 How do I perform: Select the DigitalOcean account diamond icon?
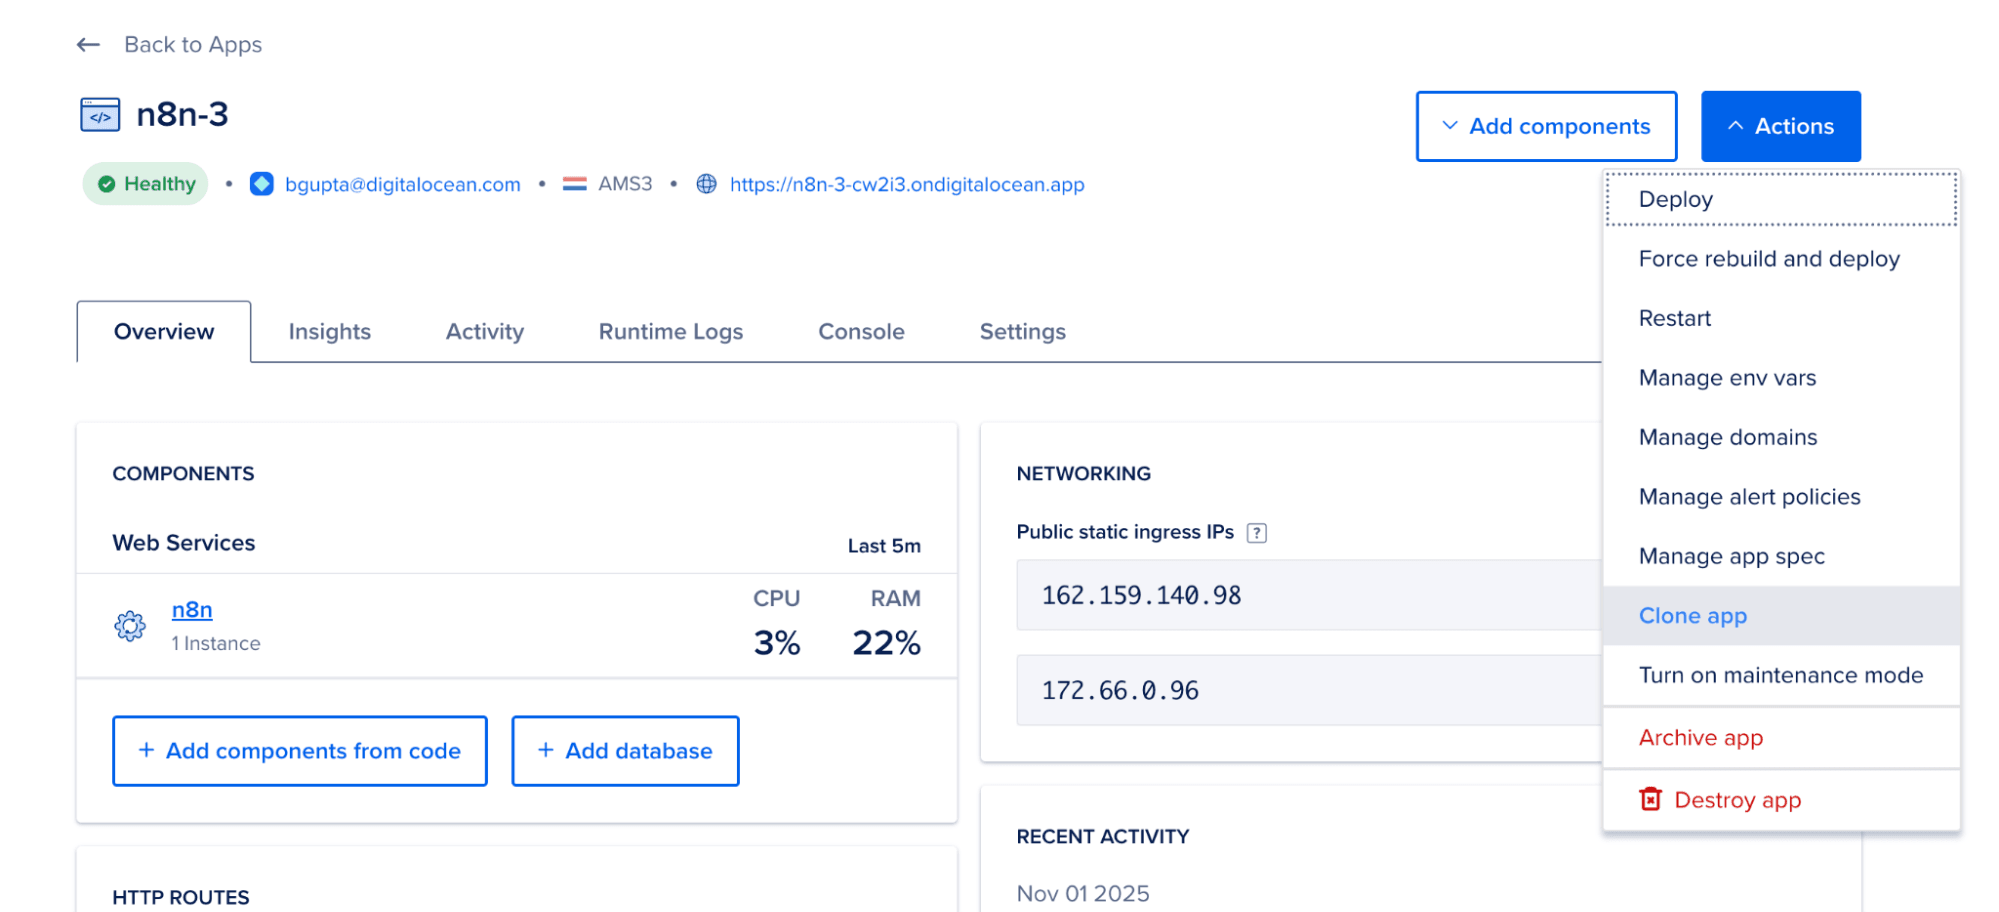pyautogui.click(x=261, y=184)
